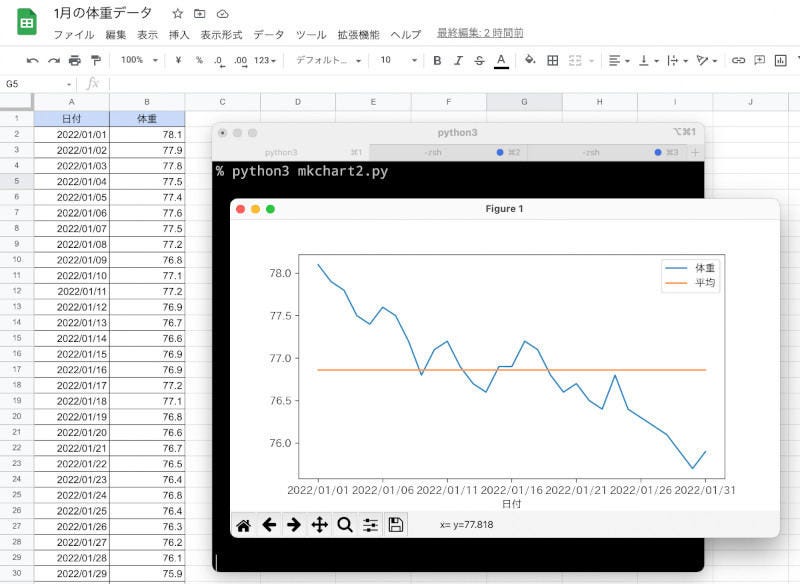Viewport: 800px width, 584px height.
Task: Open the データ menu
Action: pos(268,34)
